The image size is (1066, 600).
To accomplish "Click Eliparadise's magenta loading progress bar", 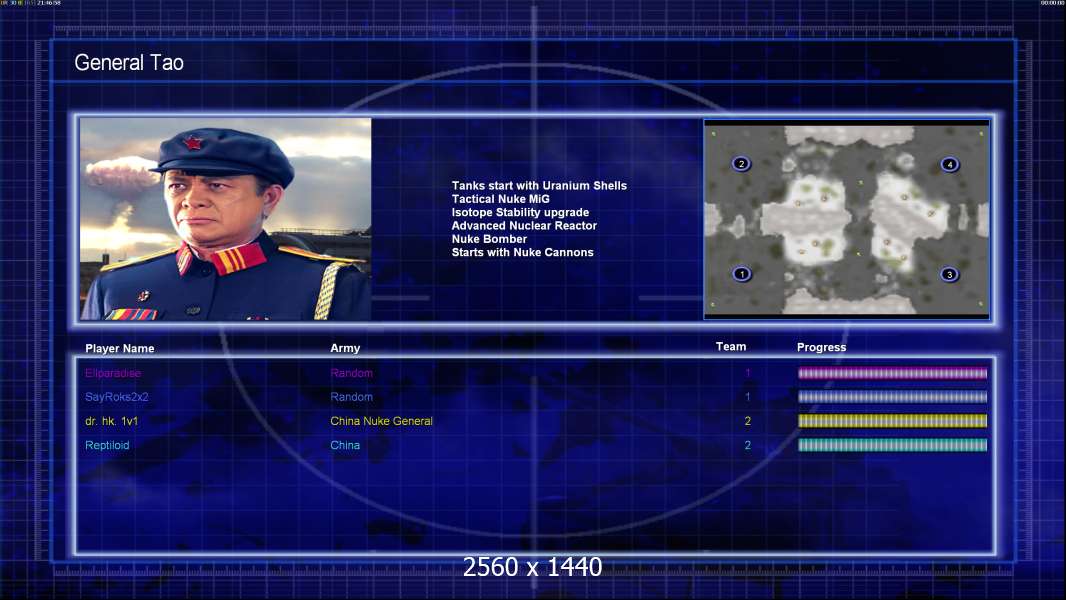I will pos(892,373).
